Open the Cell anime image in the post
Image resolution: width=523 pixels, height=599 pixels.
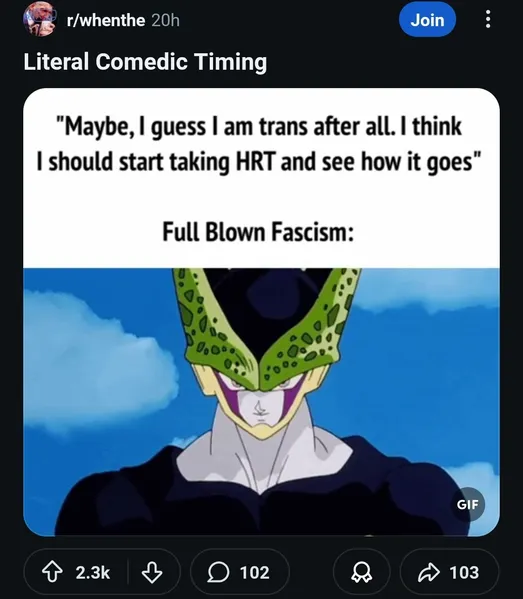(261, 402)
